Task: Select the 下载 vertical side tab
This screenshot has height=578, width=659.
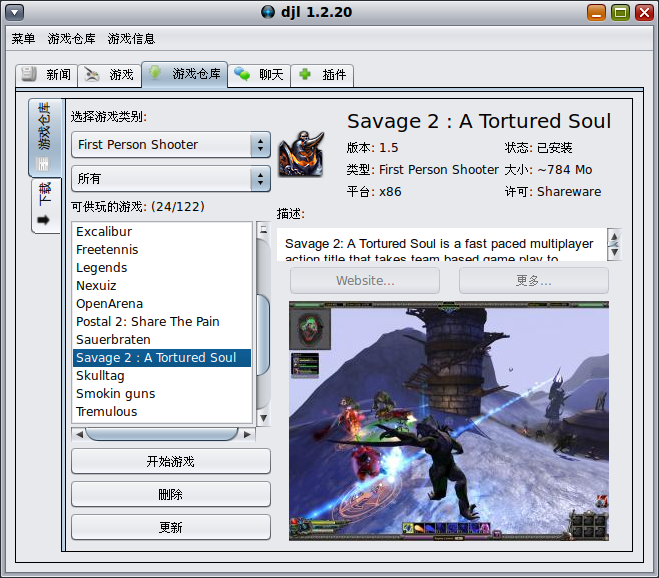Action: (46, 206)
